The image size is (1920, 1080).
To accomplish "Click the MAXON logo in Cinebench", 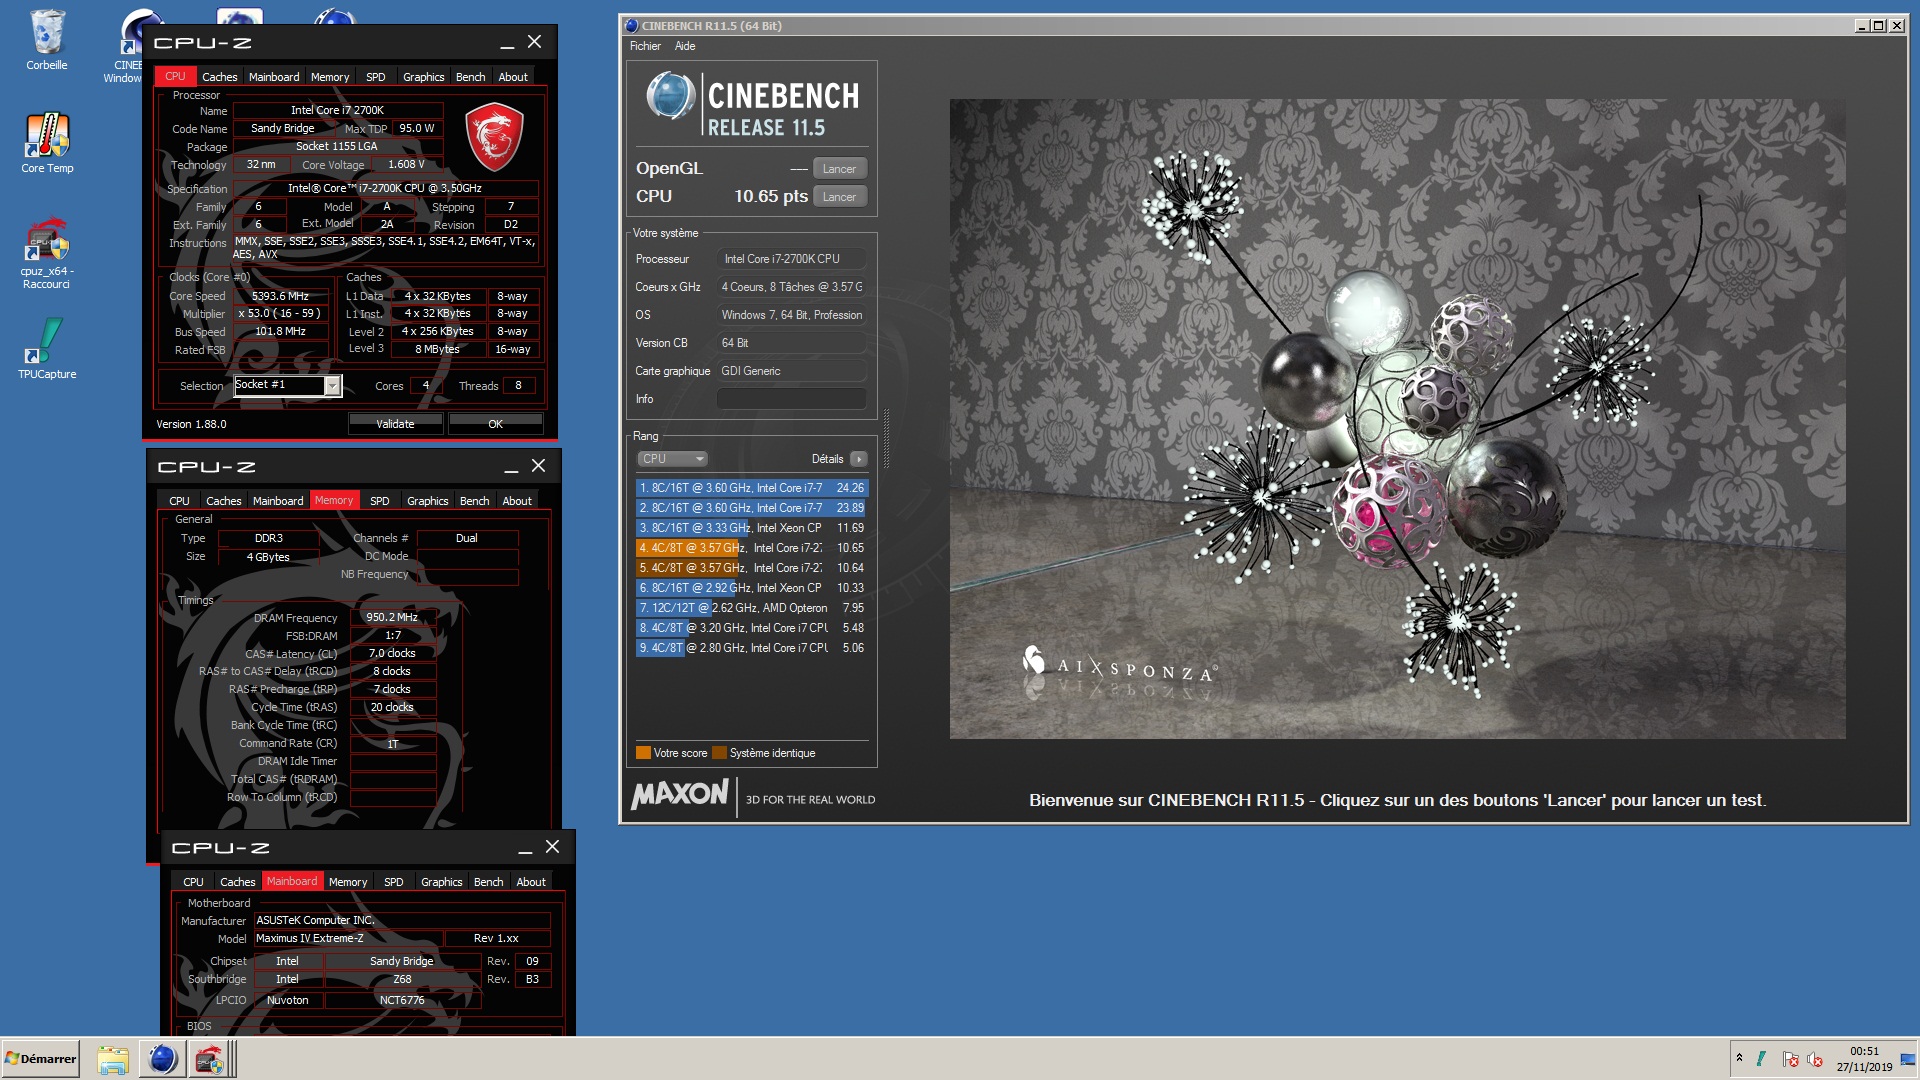I will point(680,794).
